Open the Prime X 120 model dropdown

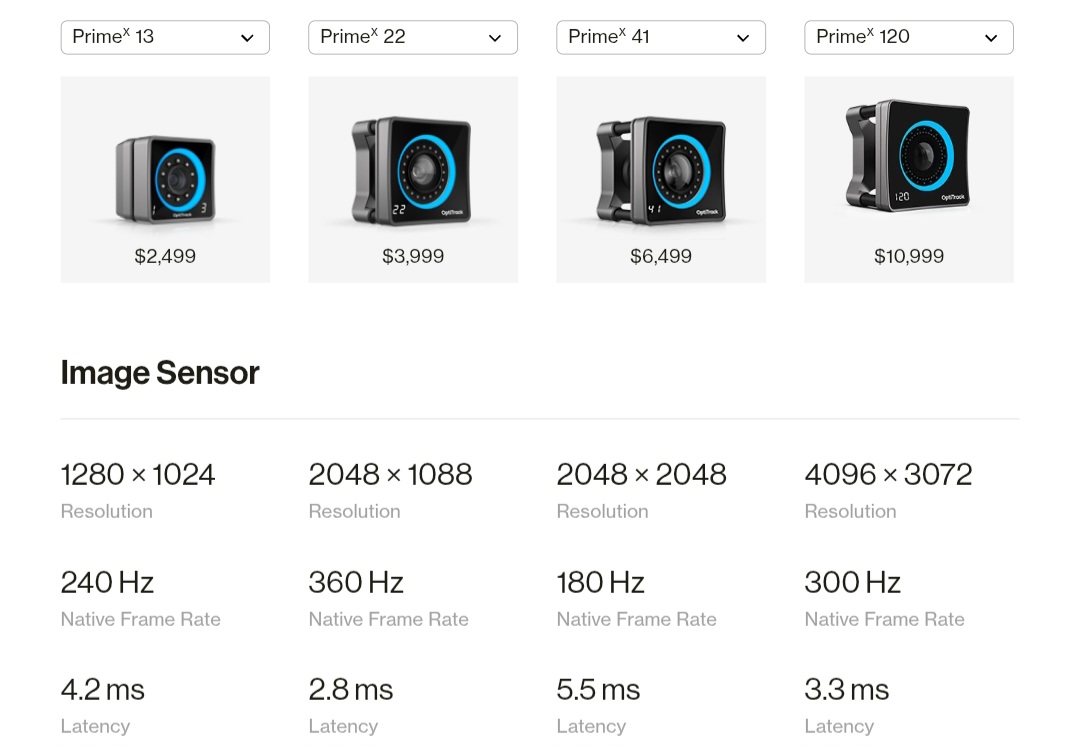[x=909, y=38]
